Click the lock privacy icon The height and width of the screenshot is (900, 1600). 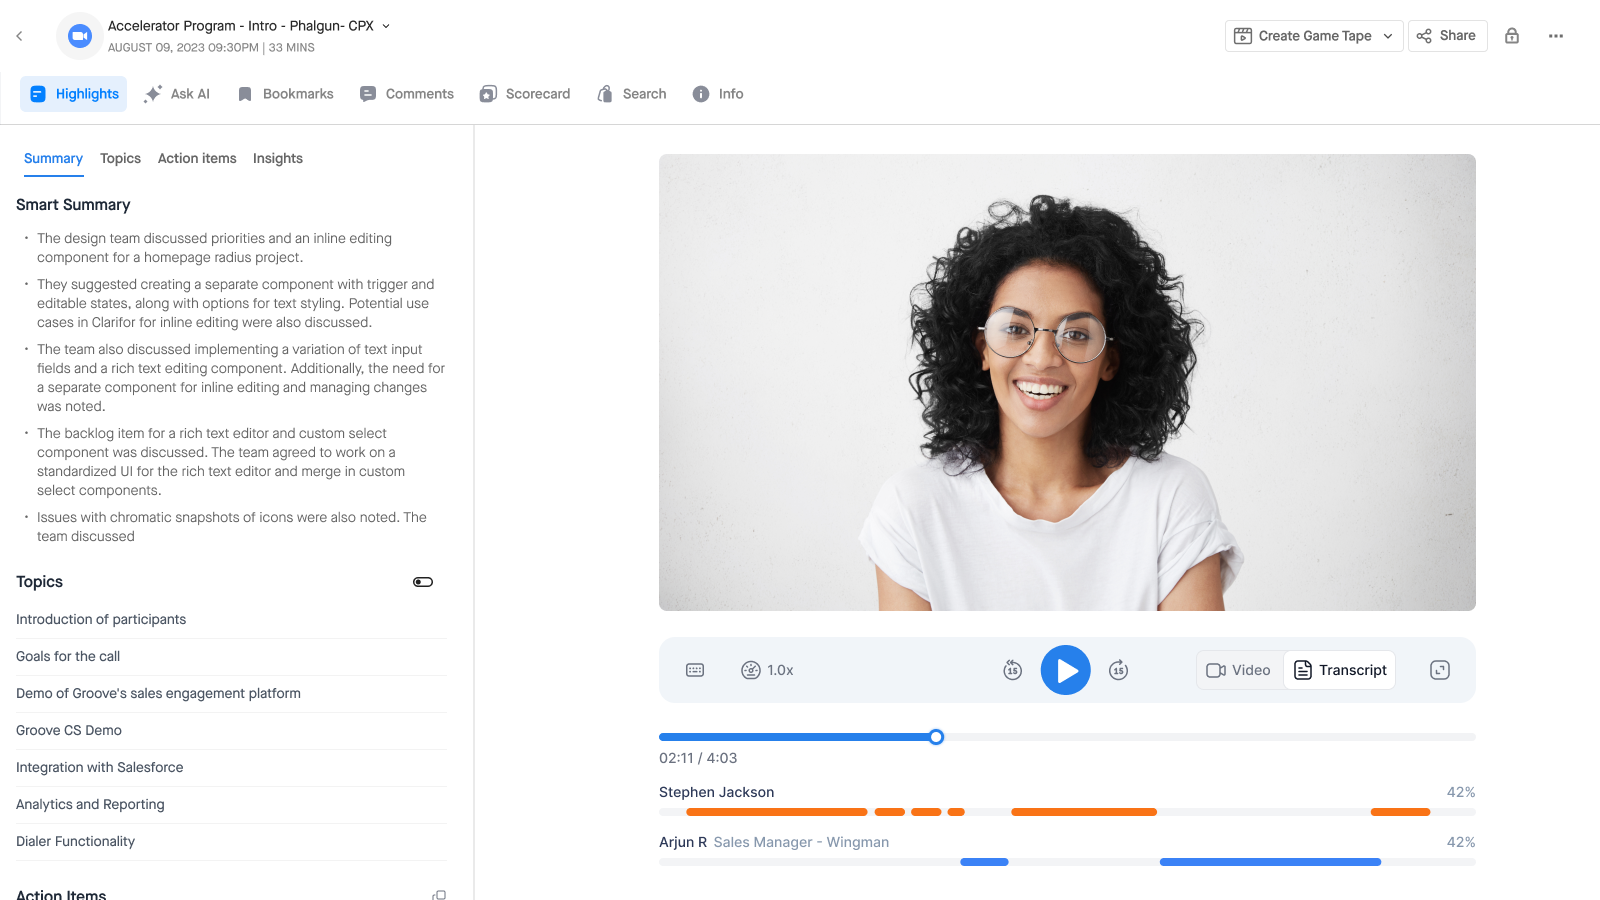(1512, 36)
